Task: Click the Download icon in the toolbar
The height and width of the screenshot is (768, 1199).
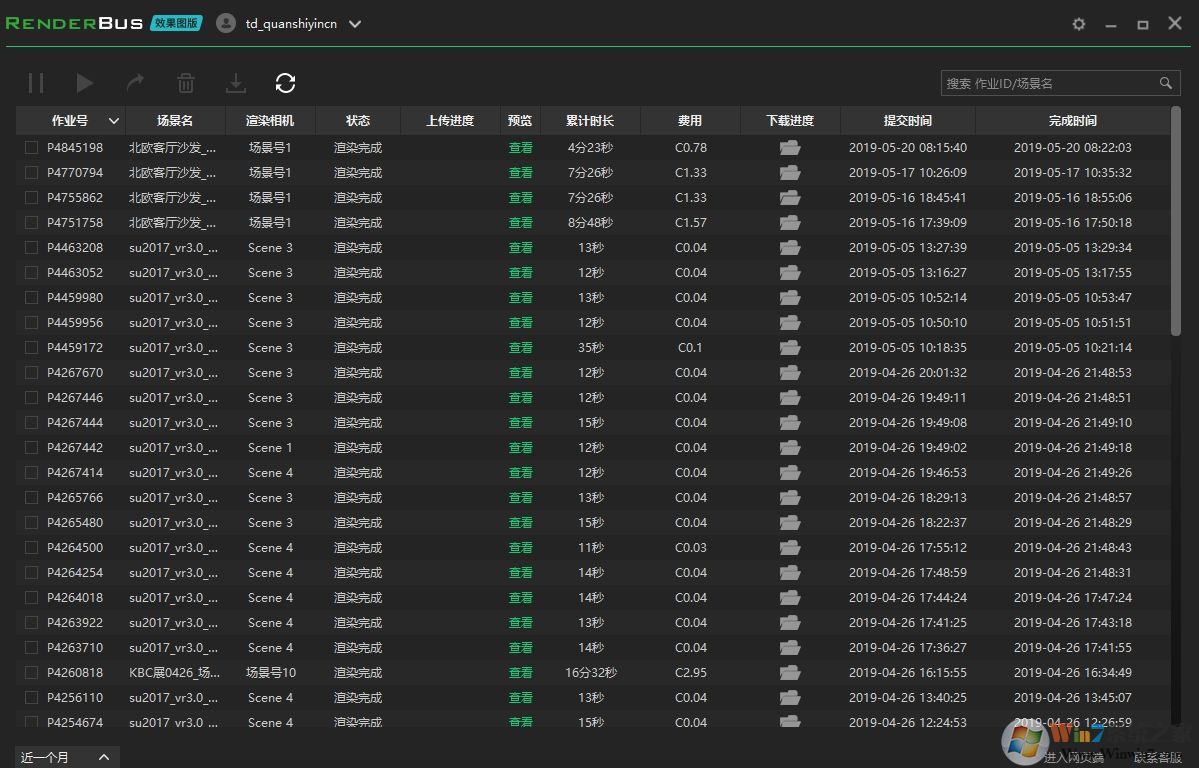Action: coord(235,83)
